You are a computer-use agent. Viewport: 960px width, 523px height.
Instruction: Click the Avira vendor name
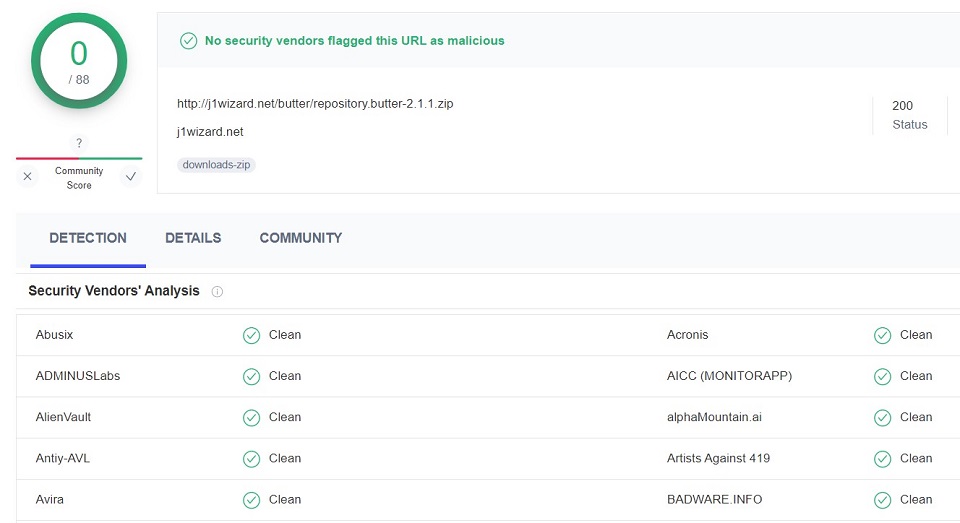pyautogui.click(x=50, y=500)
